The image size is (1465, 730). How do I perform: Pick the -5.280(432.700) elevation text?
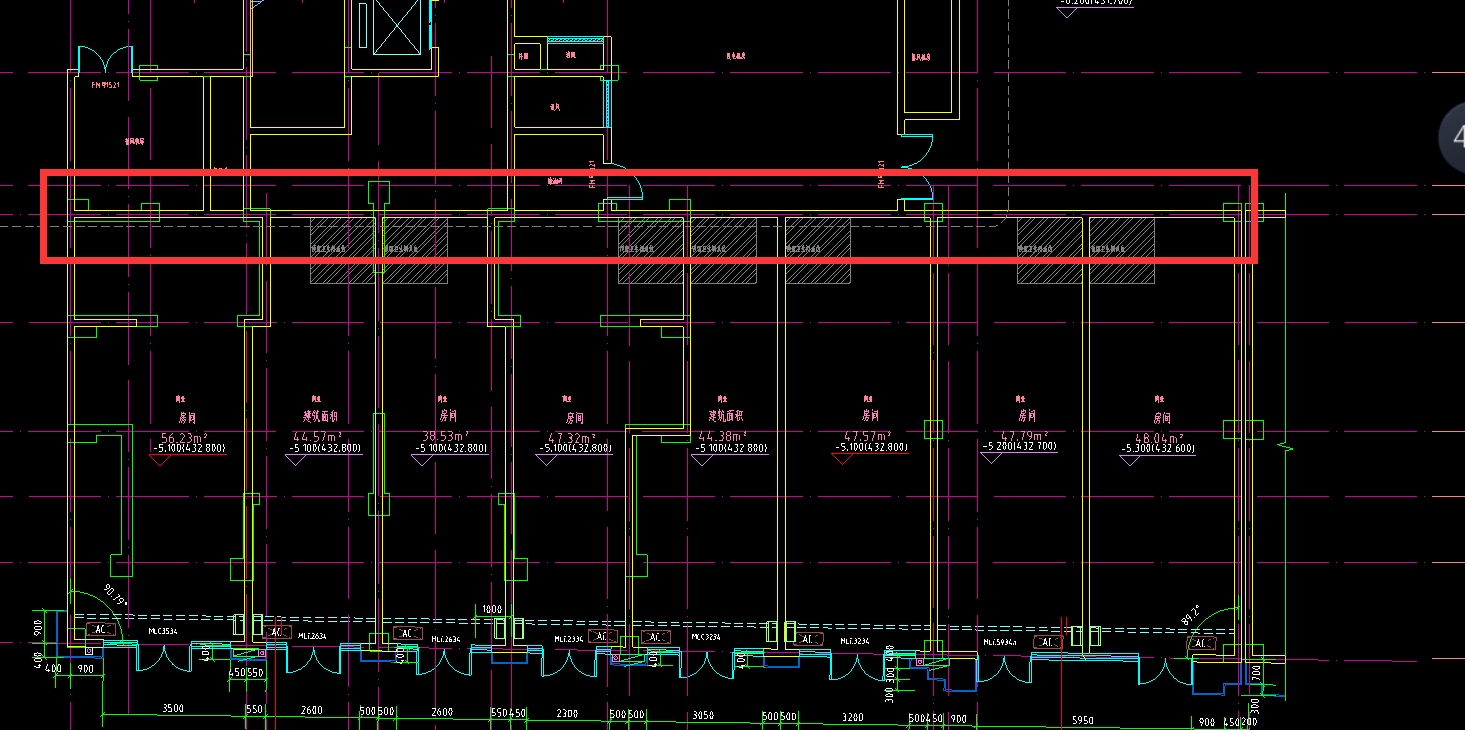(1020, 447)
